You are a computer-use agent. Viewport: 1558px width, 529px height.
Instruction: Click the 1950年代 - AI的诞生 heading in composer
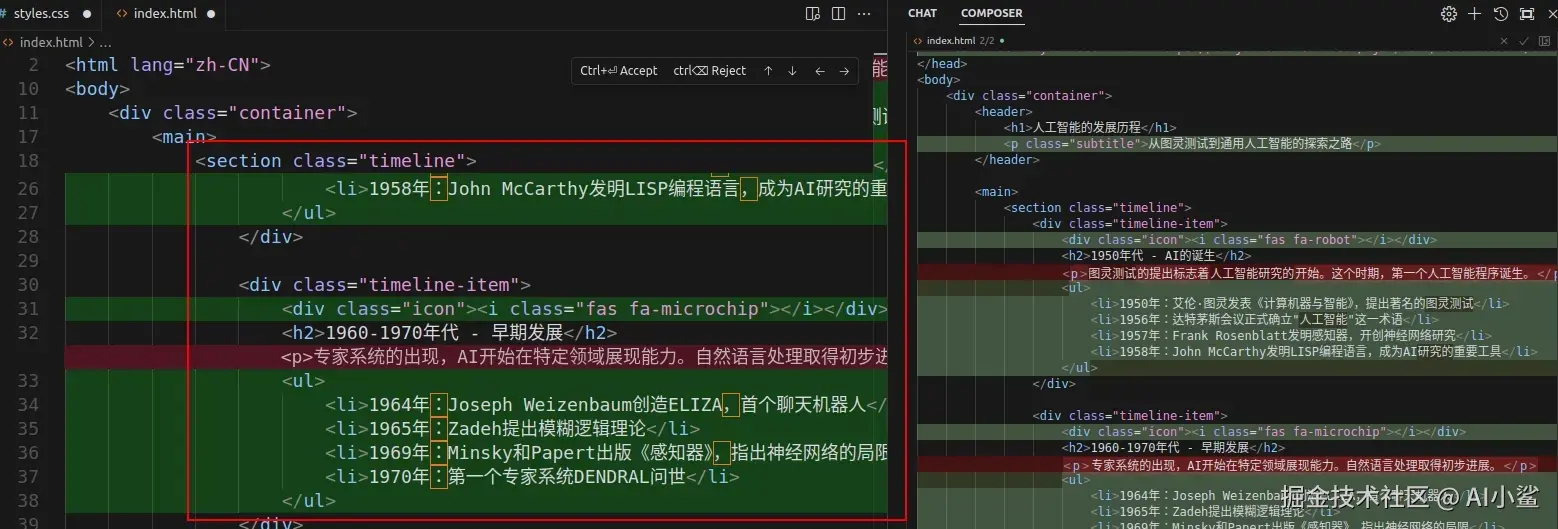point(1156,256)
